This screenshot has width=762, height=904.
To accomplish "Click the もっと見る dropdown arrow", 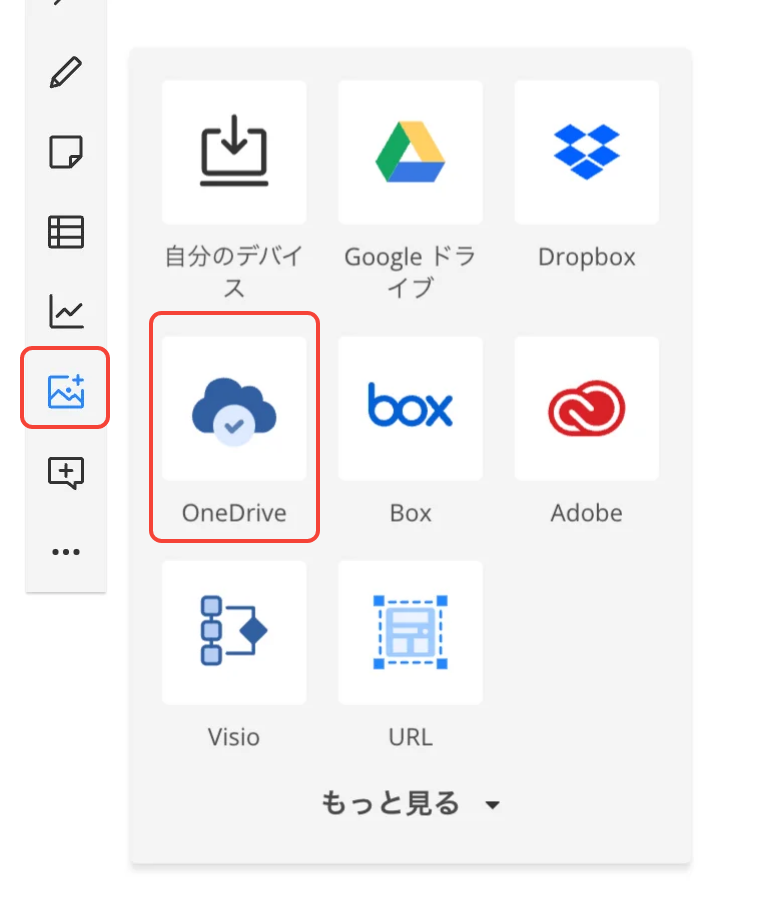I will [492, 805].
